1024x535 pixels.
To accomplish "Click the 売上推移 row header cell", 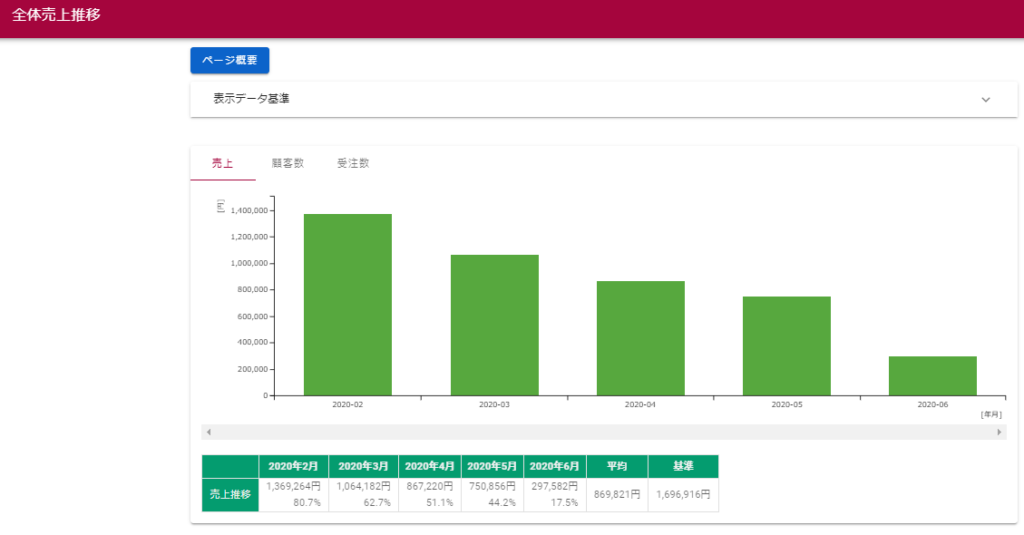I will click(230, 494).
